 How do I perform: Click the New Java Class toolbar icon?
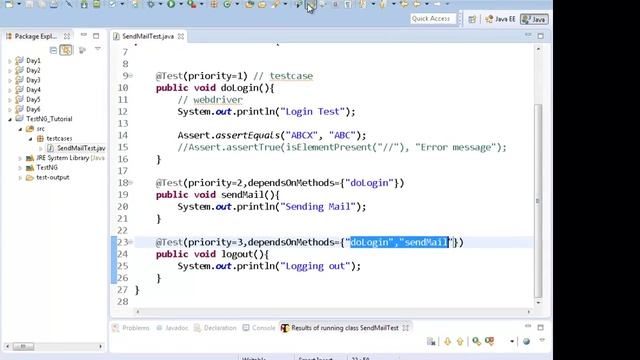click(x=227, y=4)
